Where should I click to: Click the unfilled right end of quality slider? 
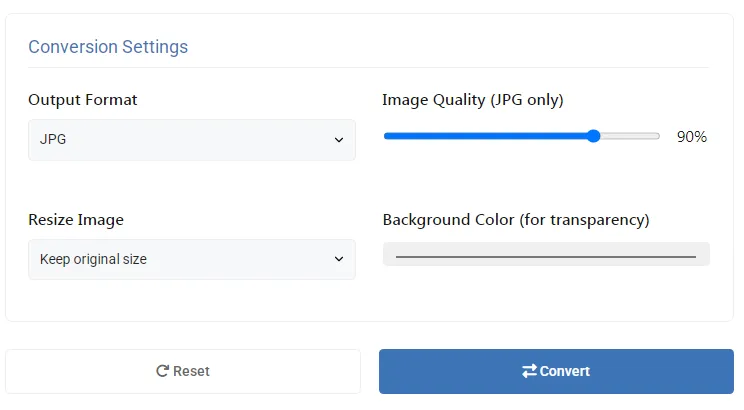(630, 136)
